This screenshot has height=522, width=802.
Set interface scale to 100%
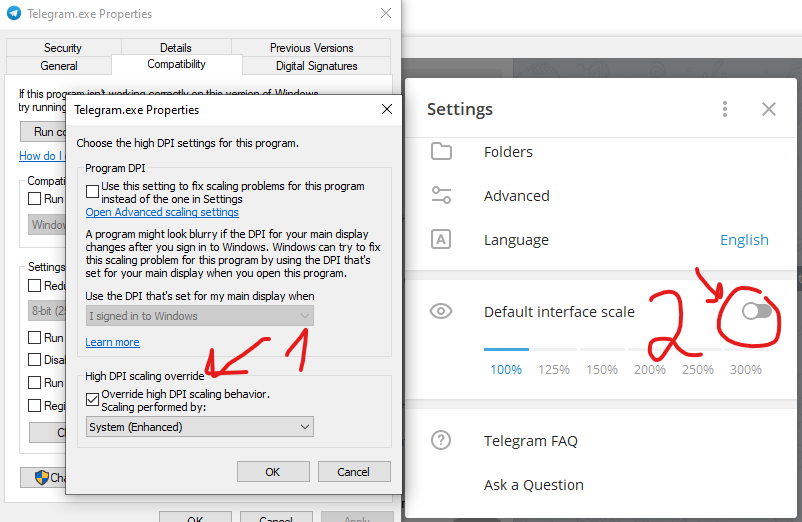[x=506, y=369]
